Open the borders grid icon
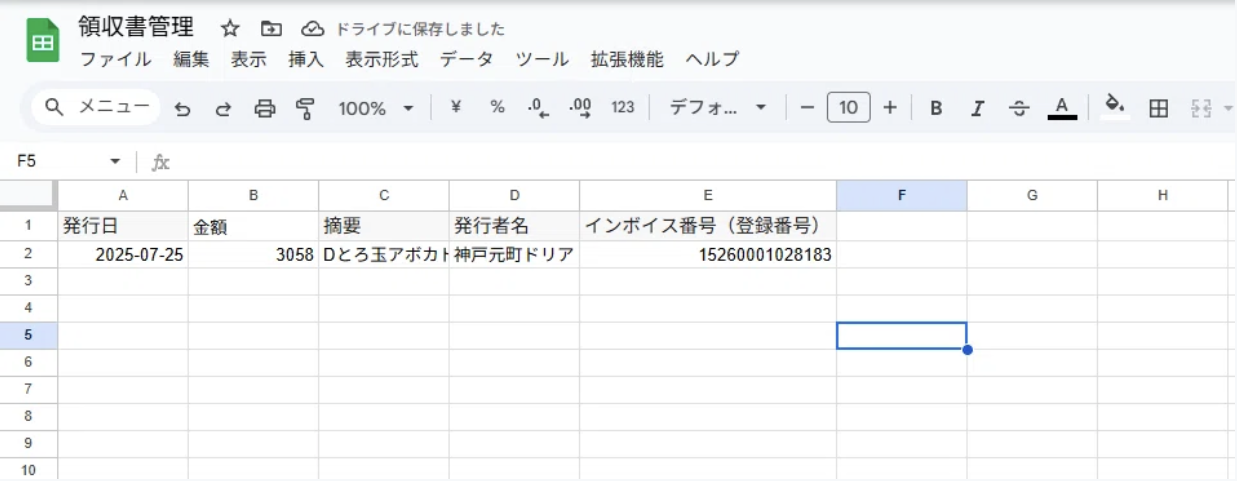 point(1158,109)
